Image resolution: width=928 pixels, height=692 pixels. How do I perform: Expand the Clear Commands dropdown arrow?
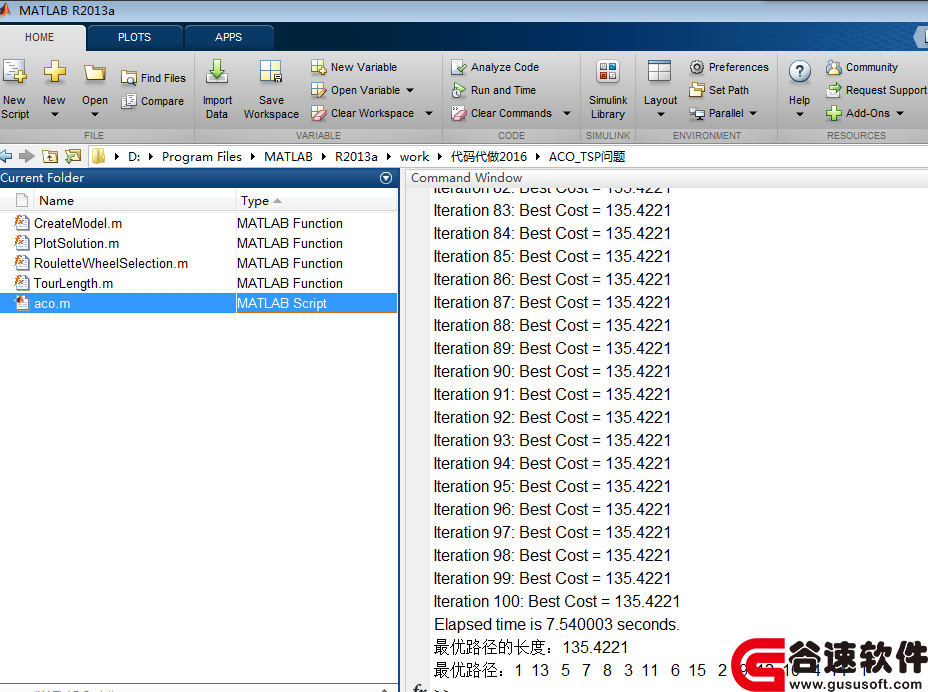[566, 113]
